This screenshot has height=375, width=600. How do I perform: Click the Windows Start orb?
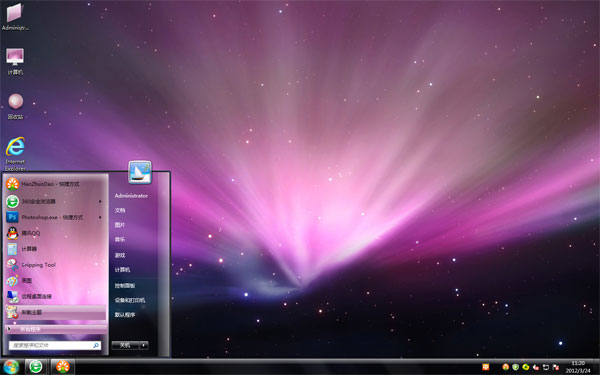(11, 367)
